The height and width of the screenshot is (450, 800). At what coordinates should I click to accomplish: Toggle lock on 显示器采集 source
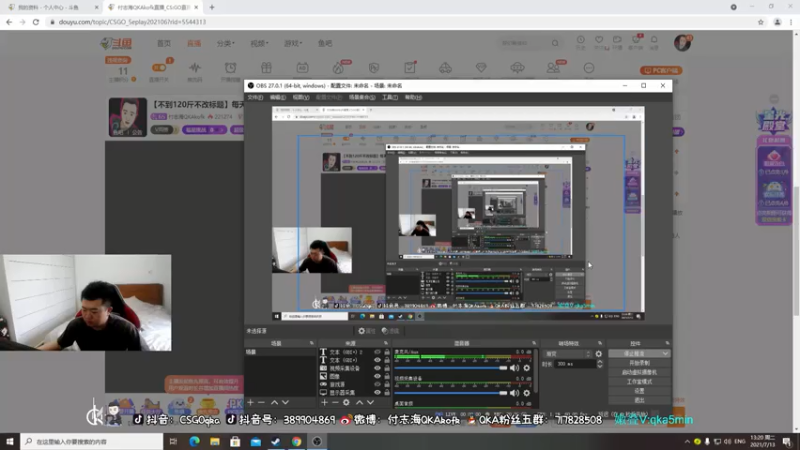point(387,392)
